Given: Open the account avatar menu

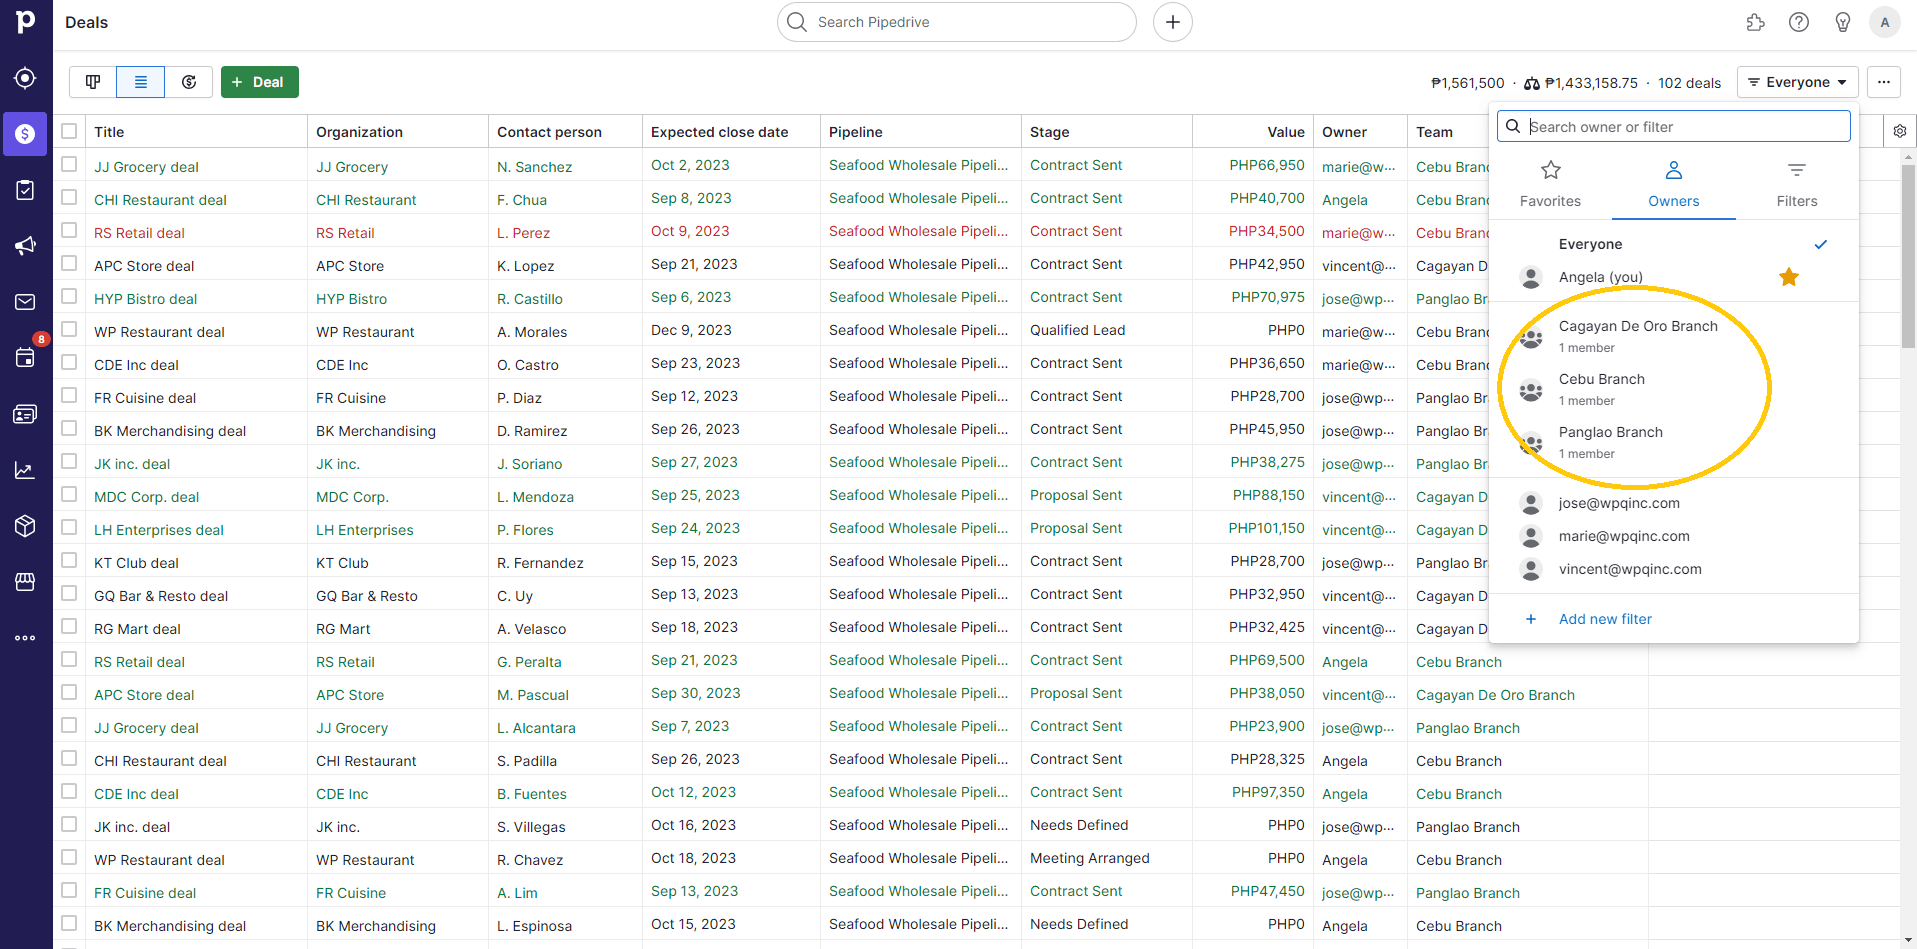Looking at the screenshot, I should point(1885,22).
